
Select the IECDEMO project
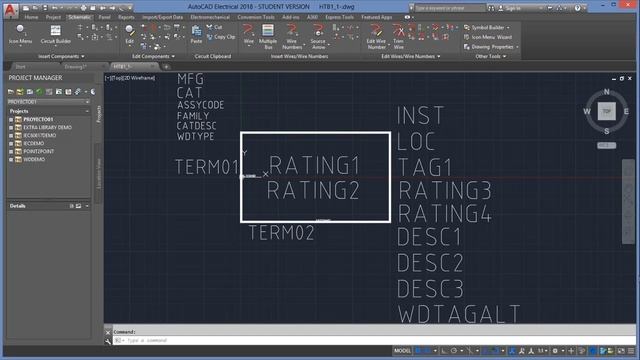pyautogui.click(x=33, y=143)
